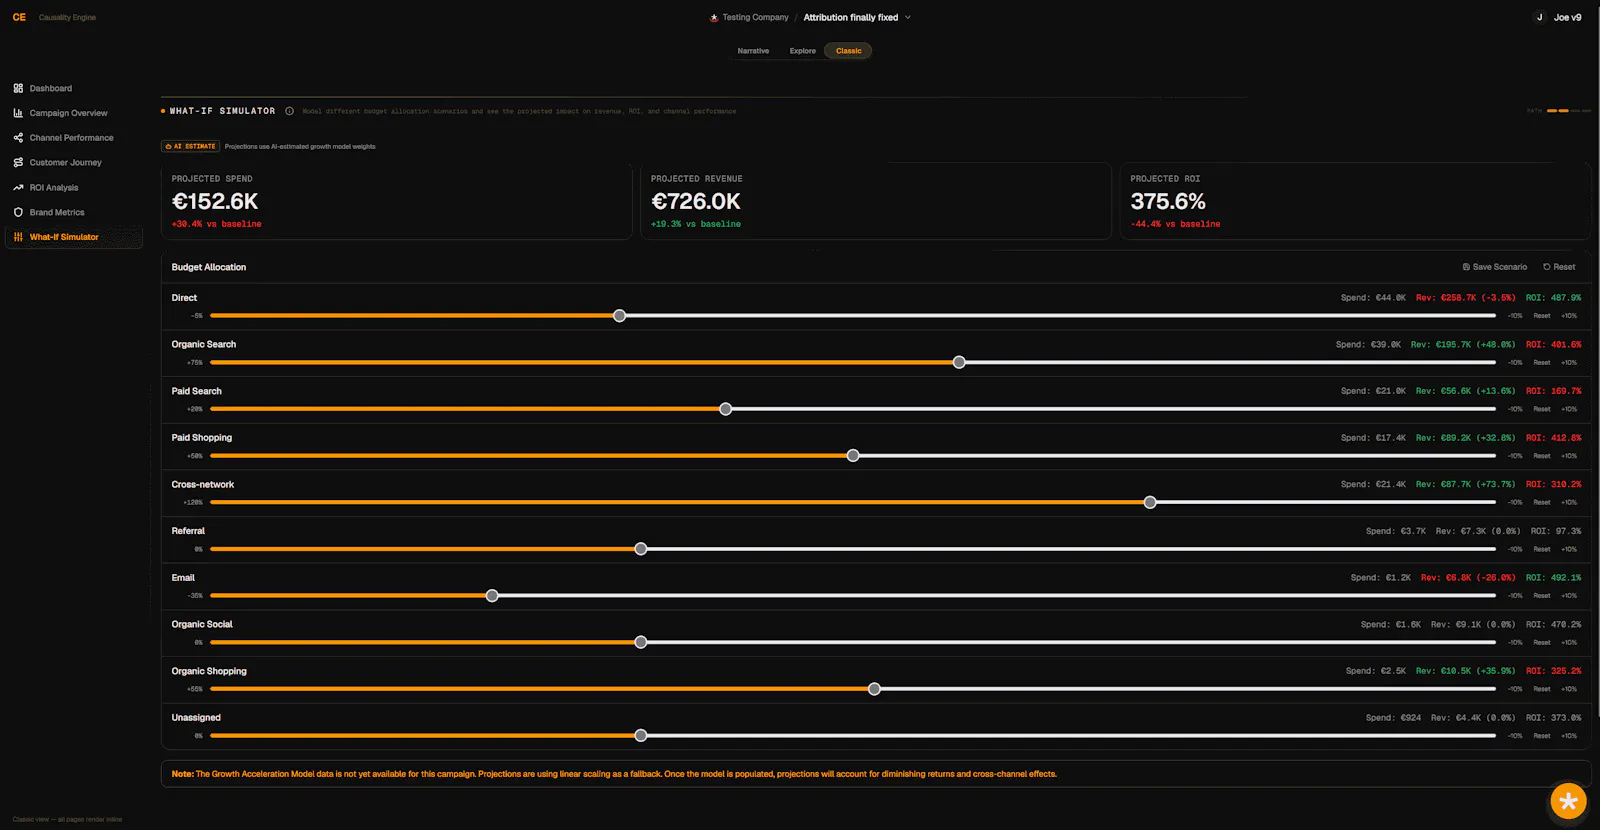Click the info icon beside What-If Simulator
This screenshot has width=1600, height=830.
pos(289,111)
